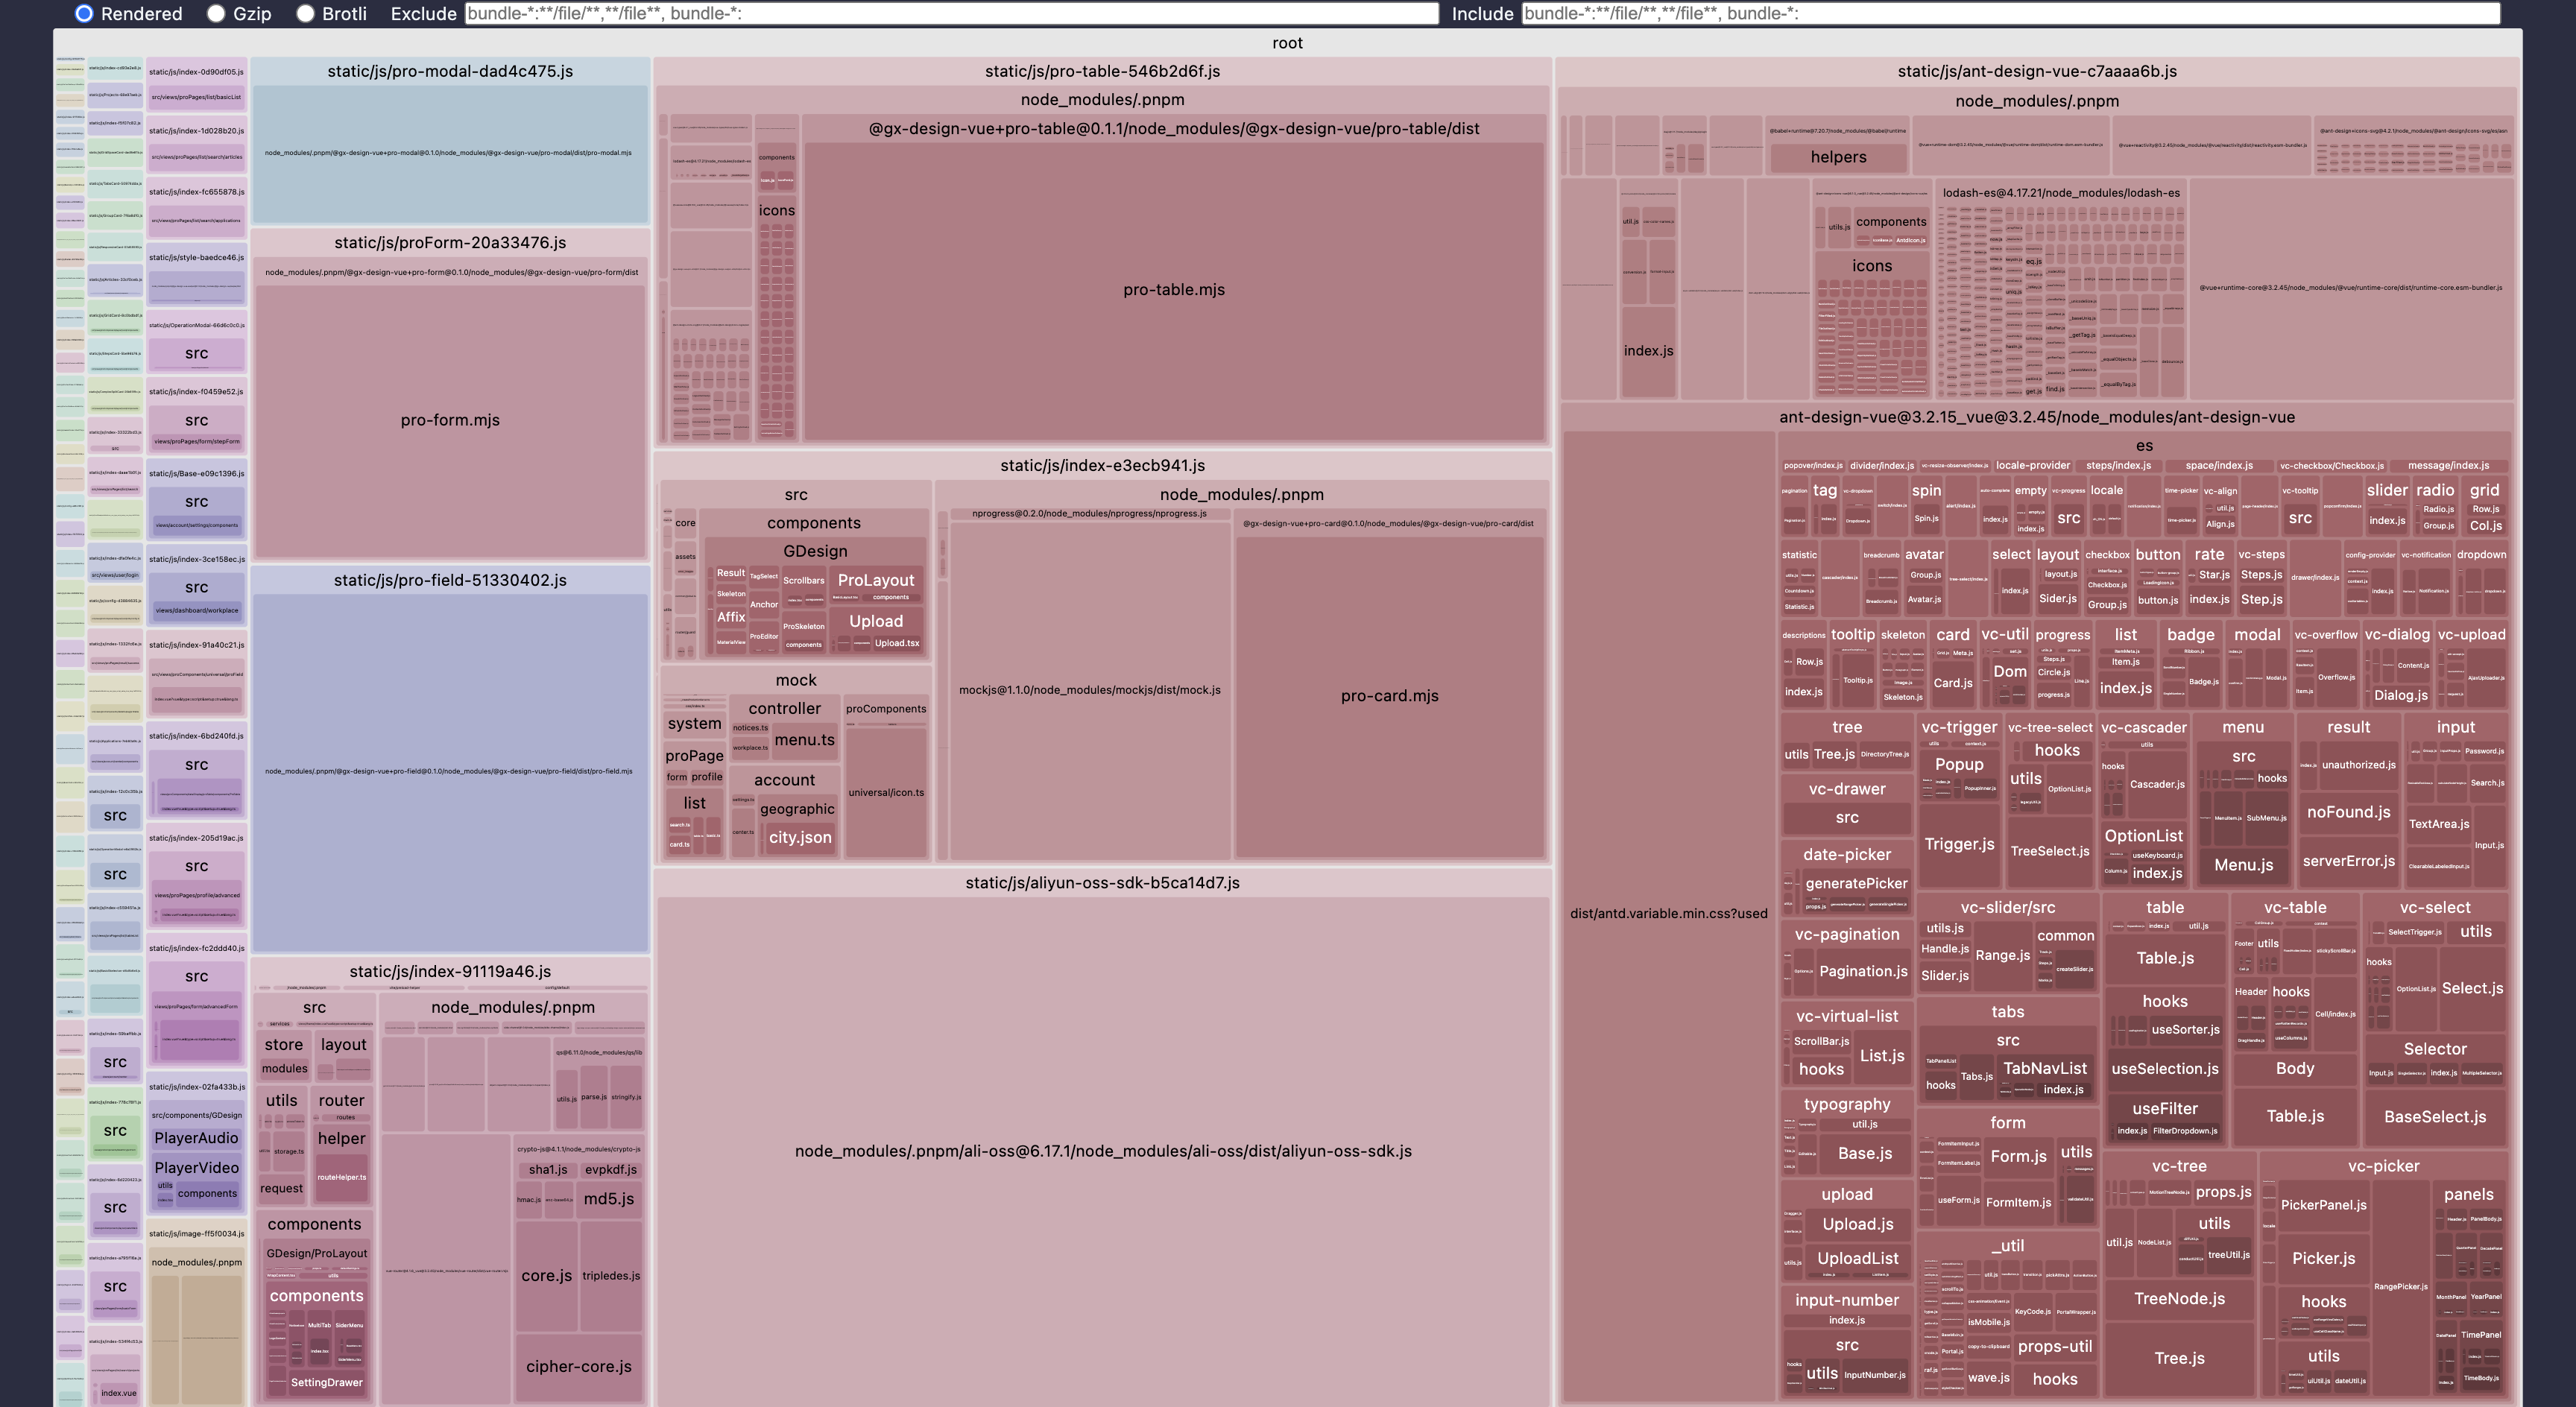The image size is (2576, 1407).
Task: Open the static/js/pro-table-546b2d6f.js chunk header
Action: pos(1102,71)
